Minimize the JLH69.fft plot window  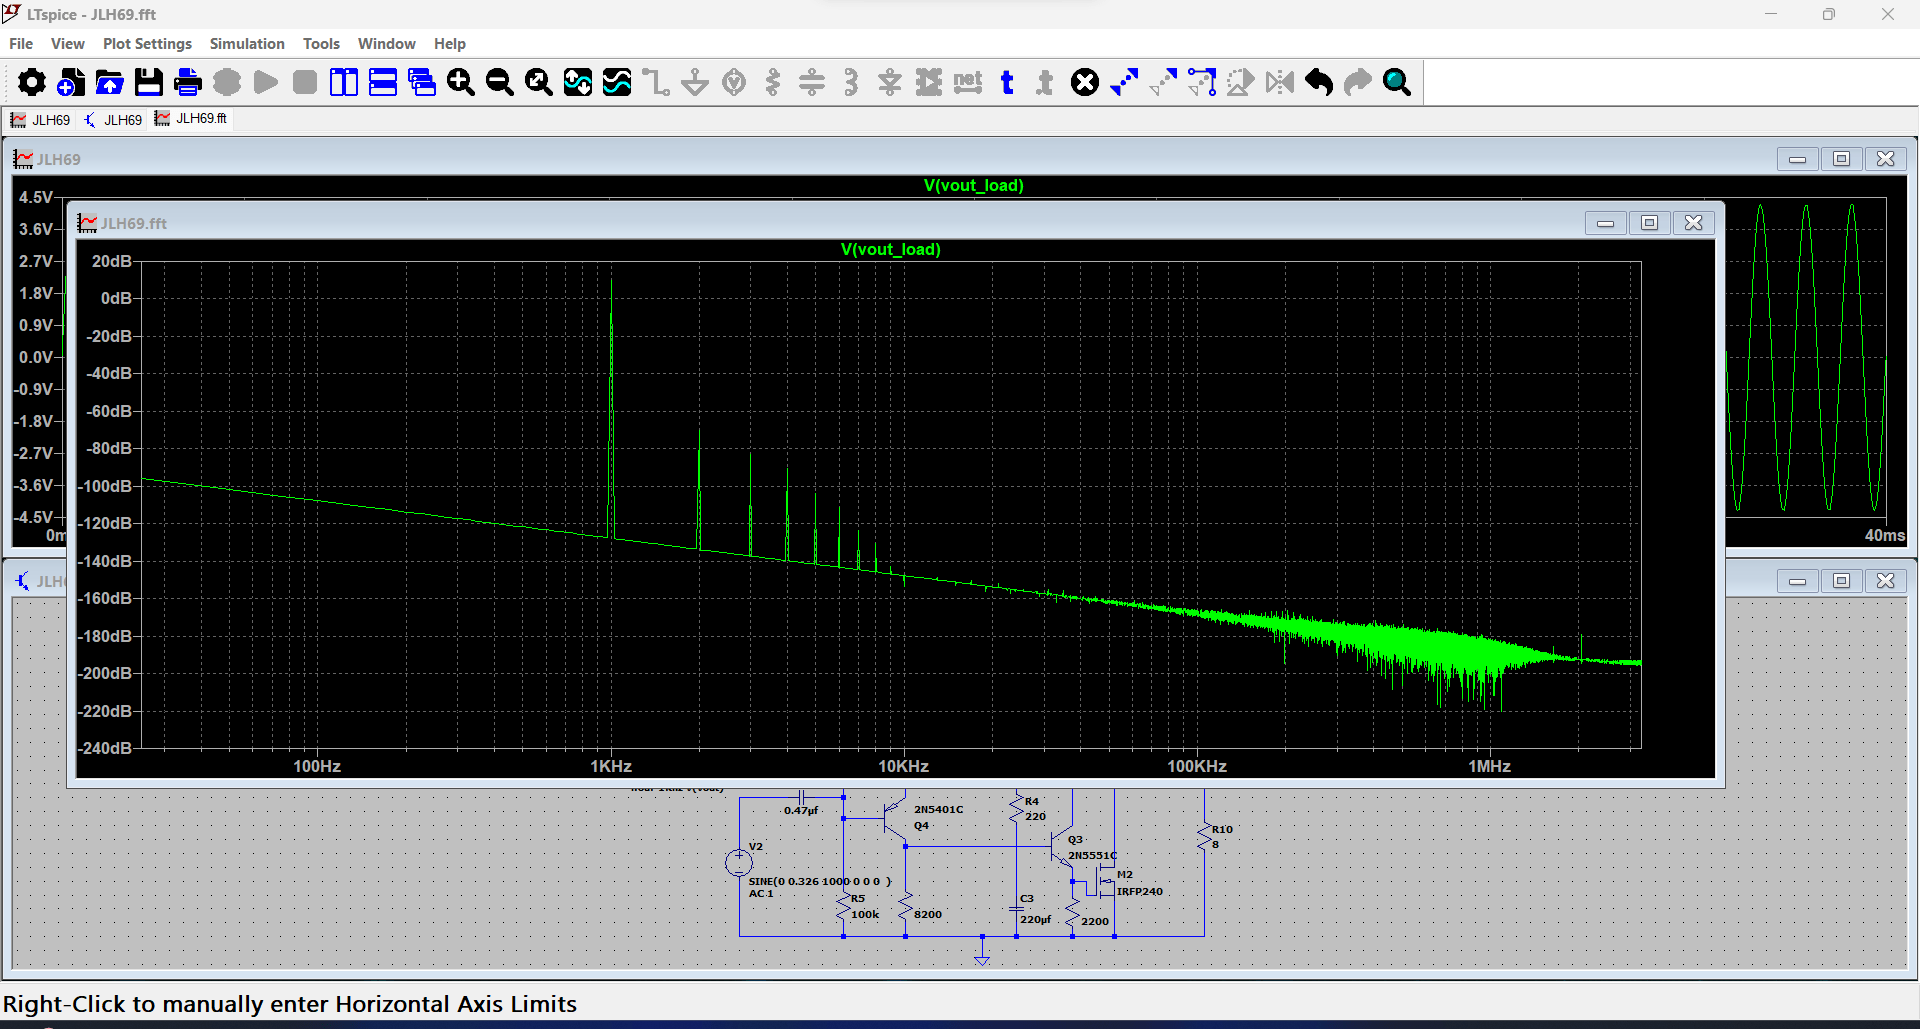click(x=1605, y=223)
